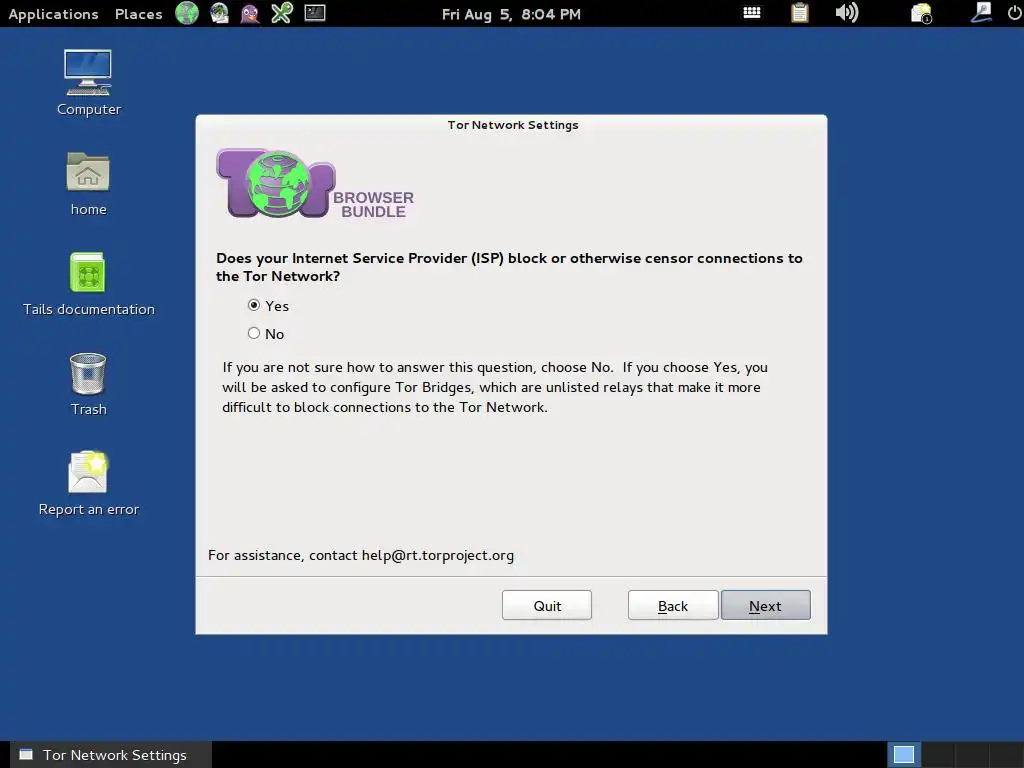Click the ISP censorship question text
The height and width of the screenshot is (768, 1024).
[x=509, y=267]
